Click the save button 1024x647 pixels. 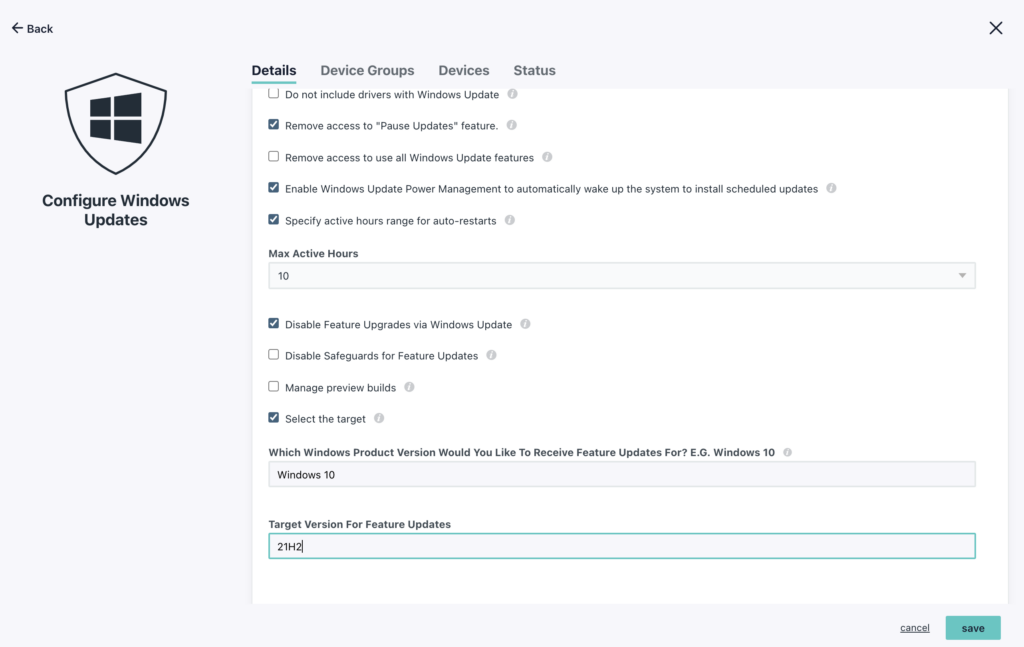pos(972,628)
